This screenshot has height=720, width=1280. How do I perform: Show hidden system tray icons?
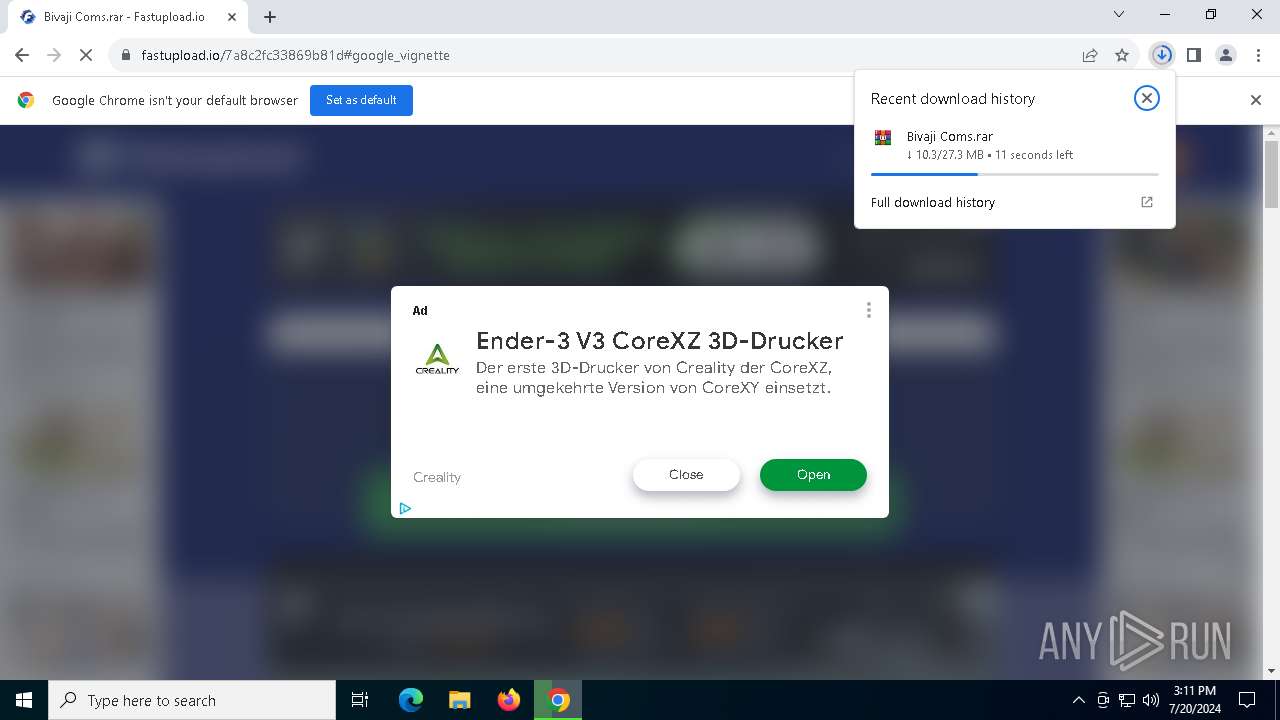pyautogui.click(x=1078, y=700)
